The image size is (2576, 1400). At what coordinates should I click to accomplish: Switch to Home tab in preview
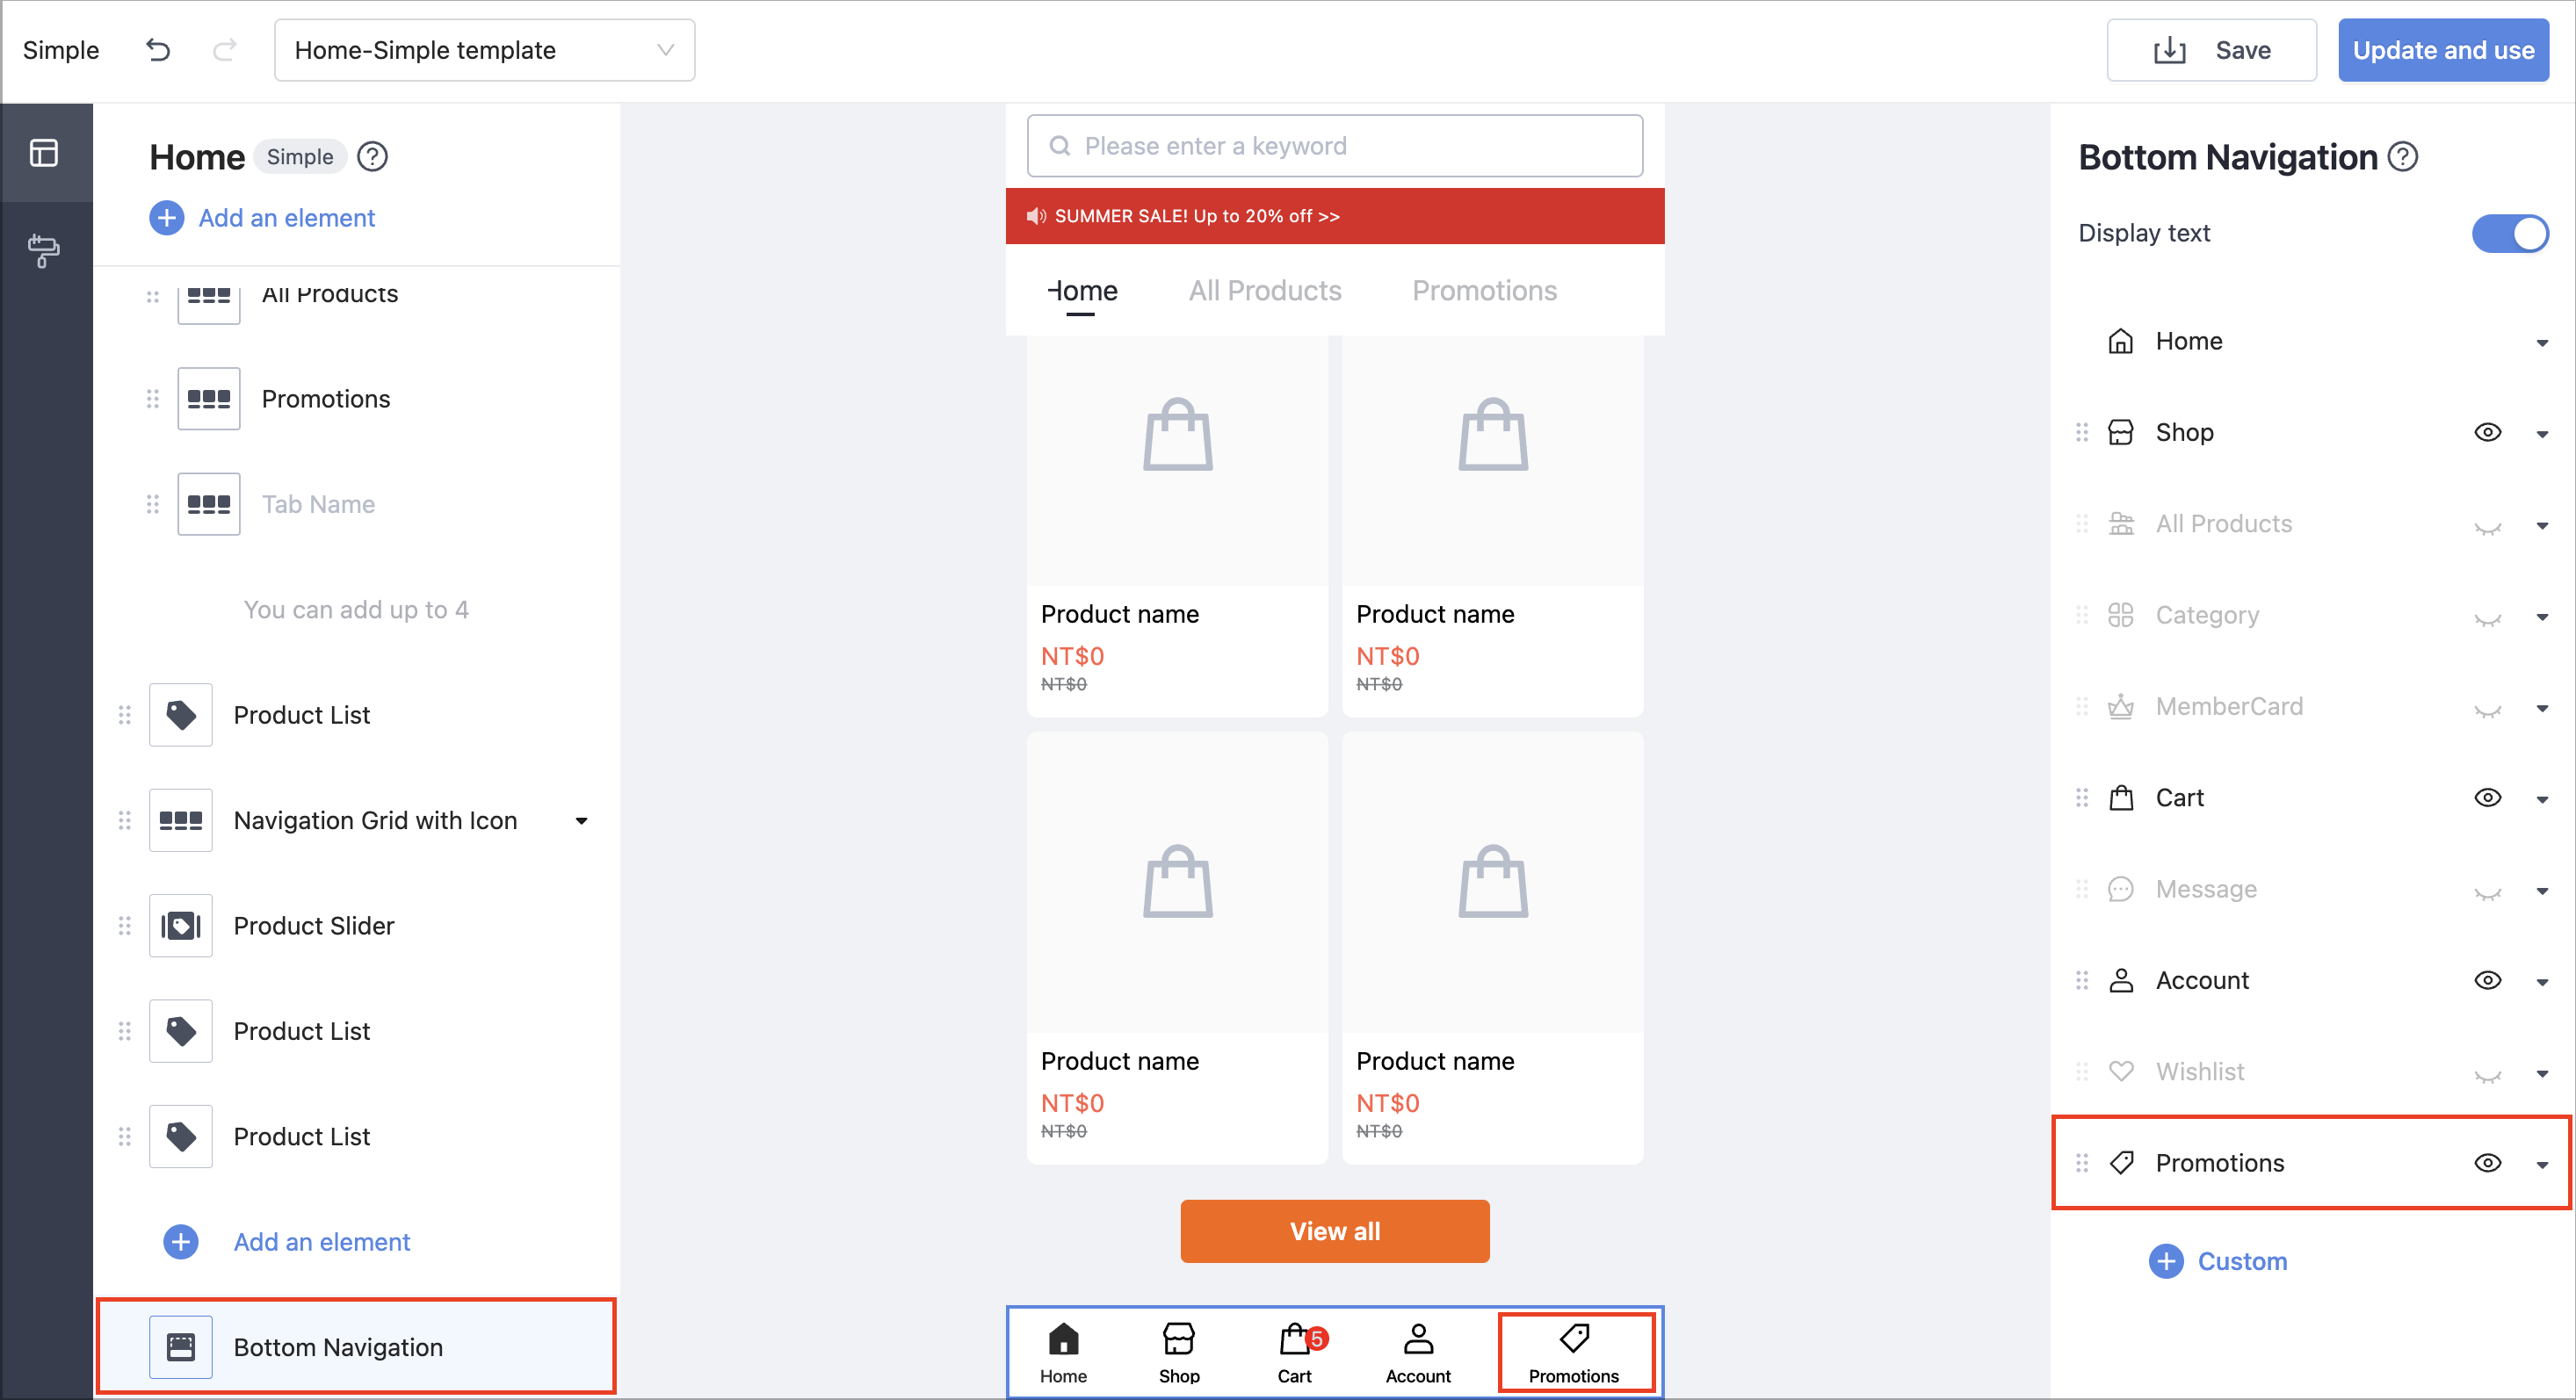click(x=1082, y=291)
